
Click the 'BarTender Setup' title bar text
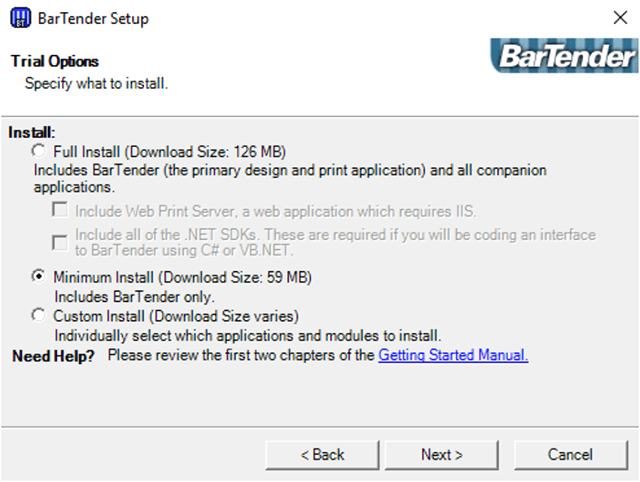(96, 18)
